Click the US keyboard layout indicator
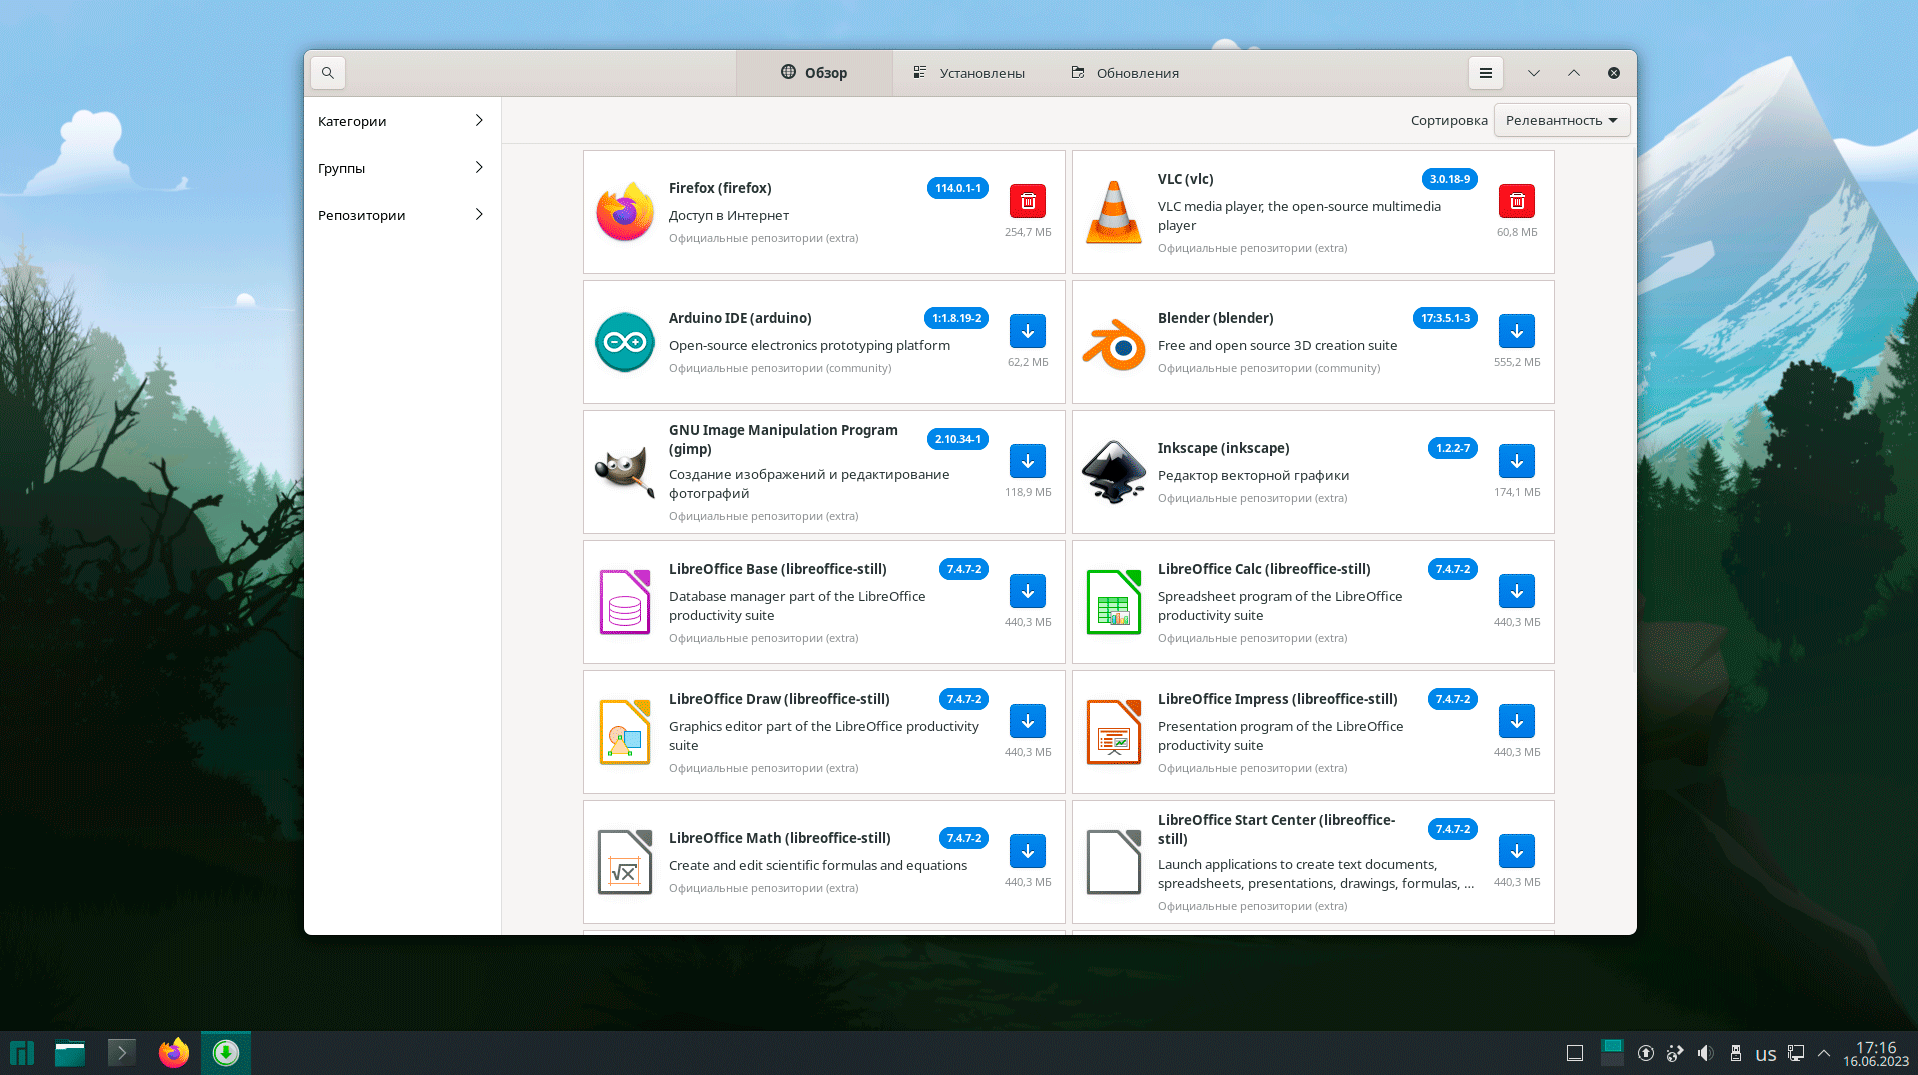The width and height of the screenshot is (1918, 1075). click(x=1766, y=1054)
